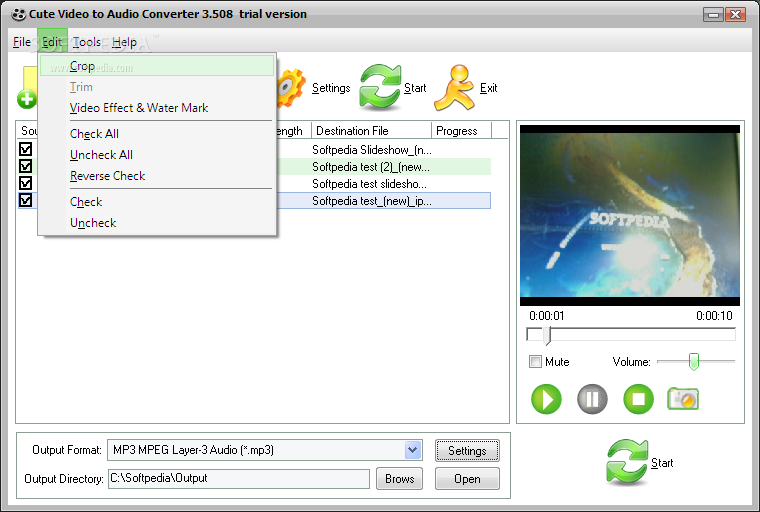The image size is (760, 512).
Task: Click the Start label at bottom right
Action: [662, 463]
